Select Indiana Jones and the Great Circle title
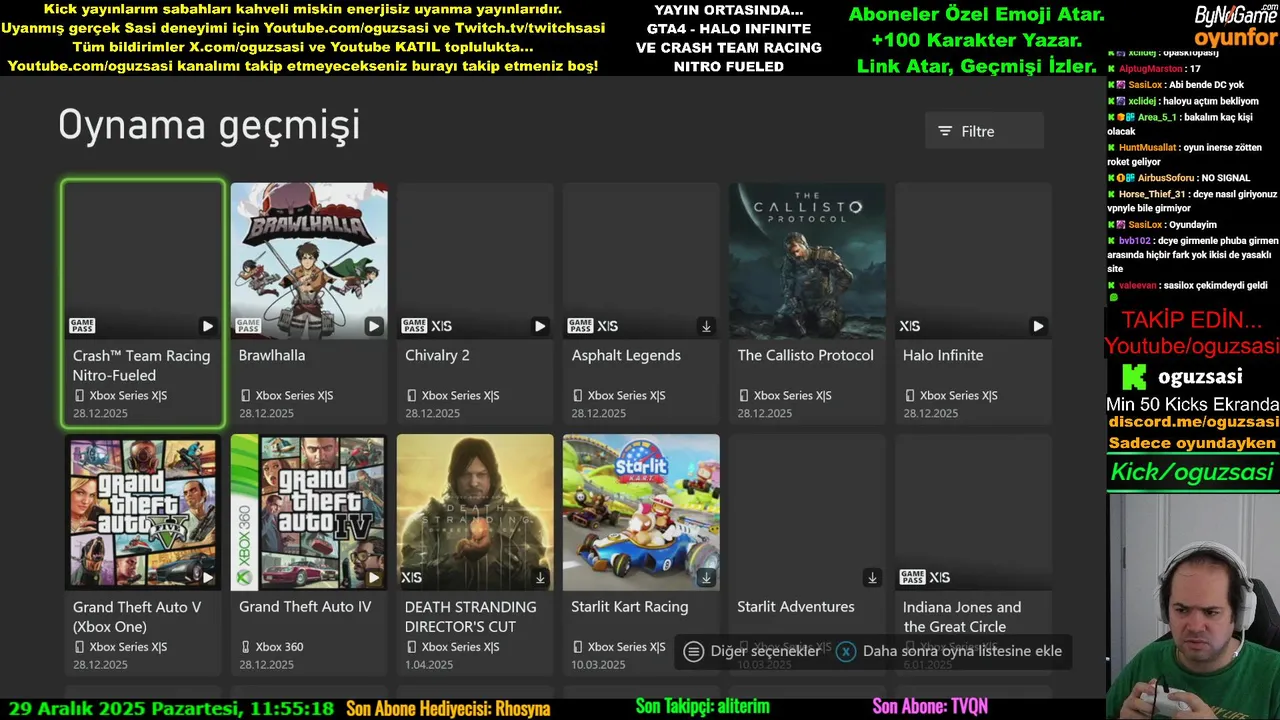The width and height of the screenshot is (1280, 720). click(962, 616)
